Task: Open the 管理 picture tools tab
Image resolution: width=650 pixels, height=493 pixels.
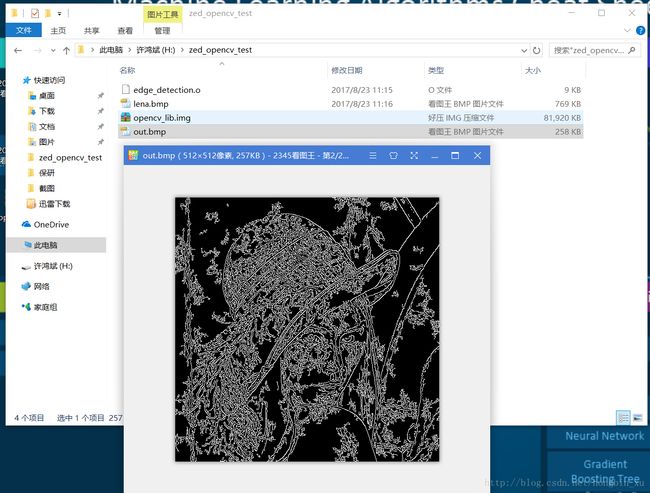Action: point(162,31)
